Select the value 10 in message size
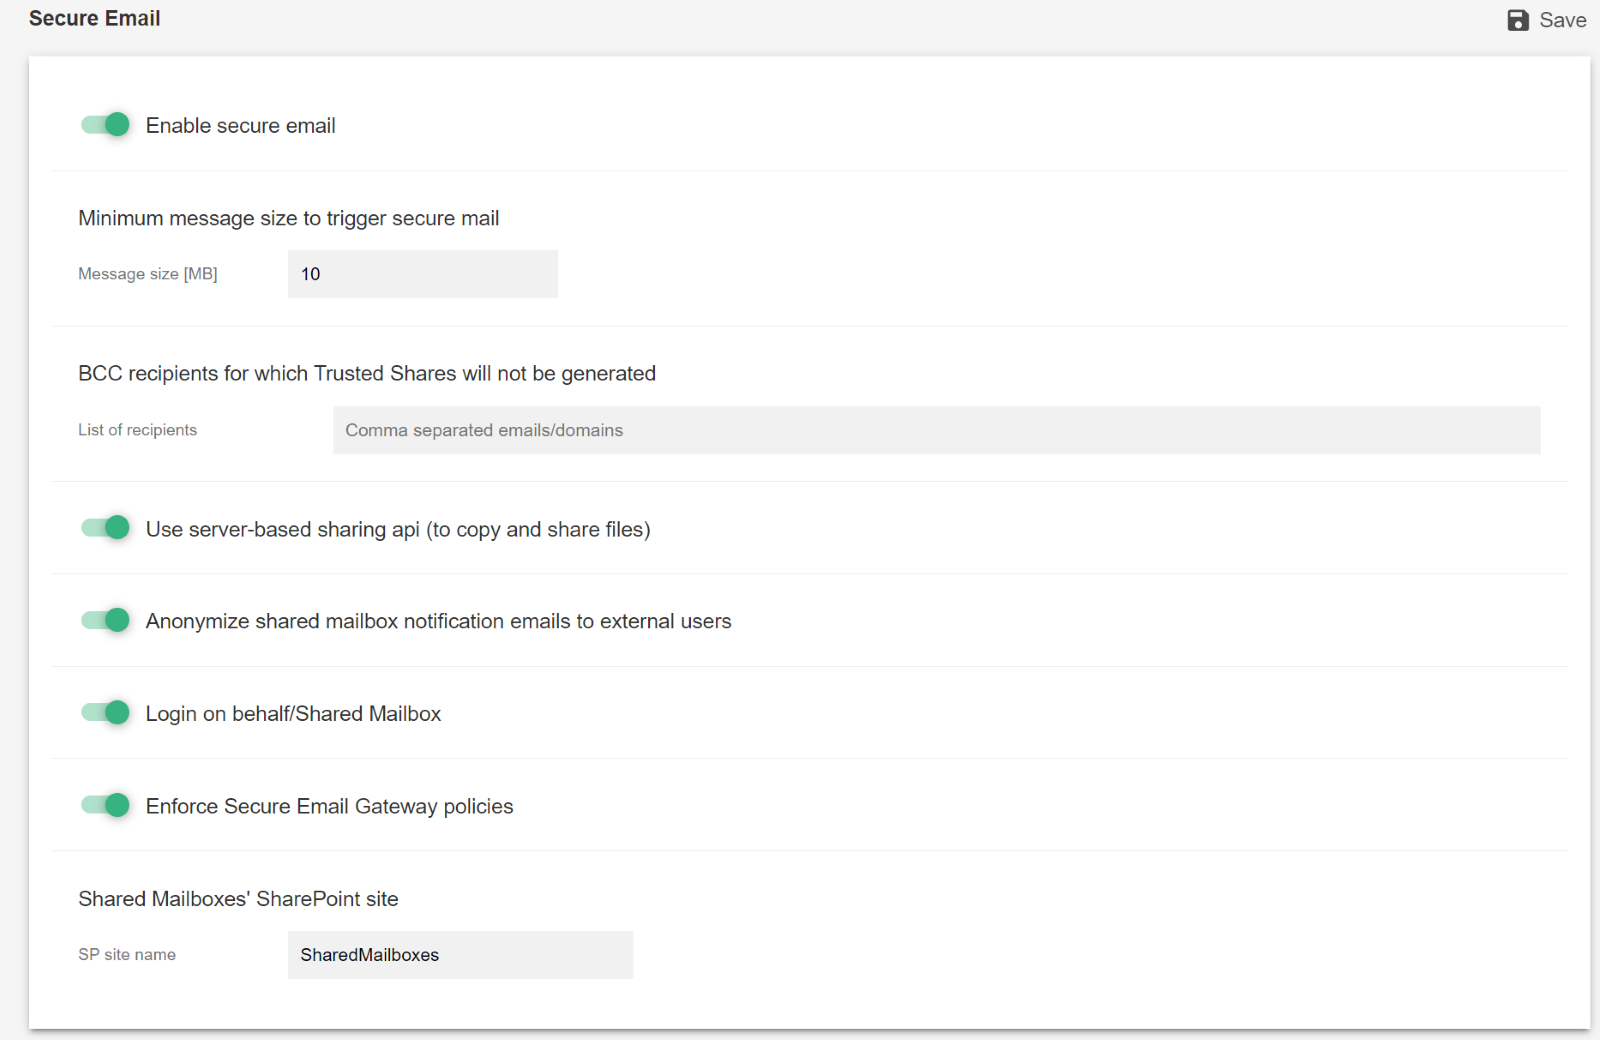The width and height of the screenshot is (1600, 1040). point(310,273)
